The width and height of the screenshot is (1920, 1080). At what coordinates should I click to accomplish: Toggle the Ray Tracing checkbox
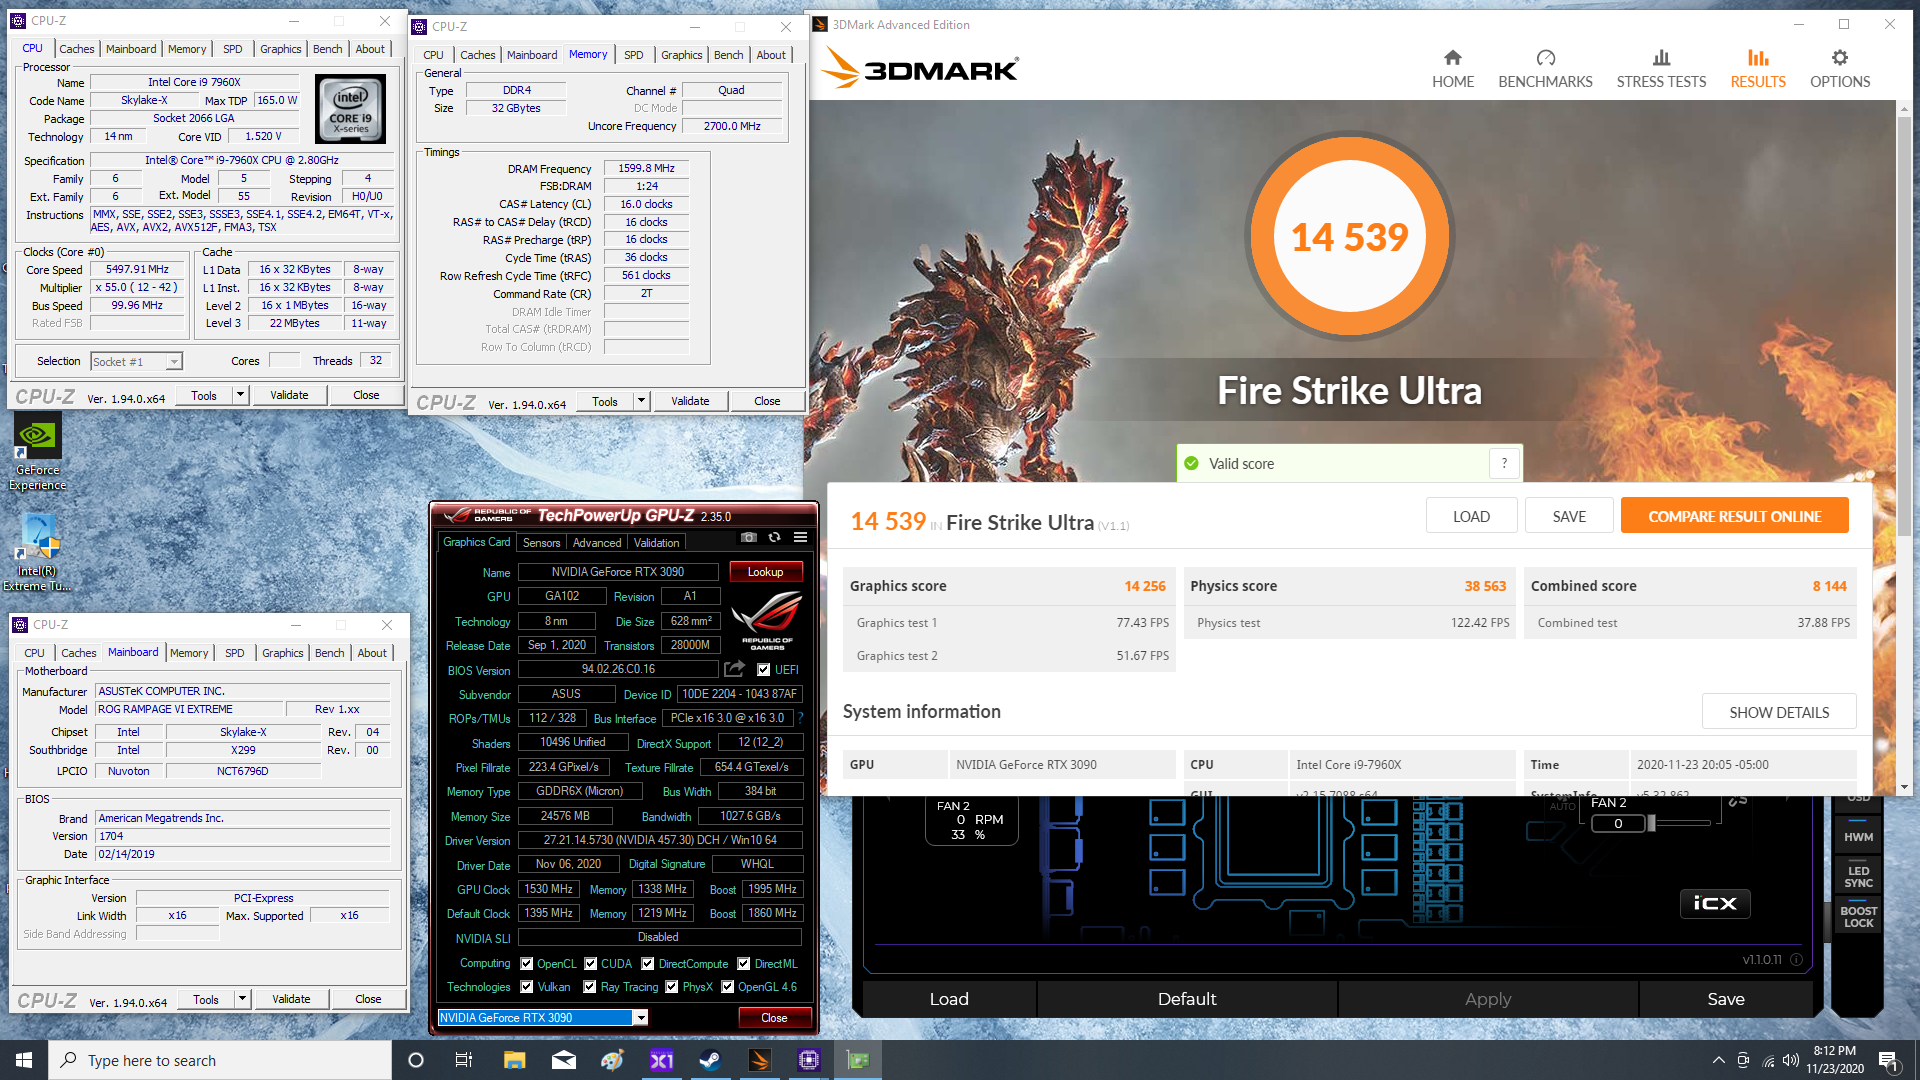590,987
